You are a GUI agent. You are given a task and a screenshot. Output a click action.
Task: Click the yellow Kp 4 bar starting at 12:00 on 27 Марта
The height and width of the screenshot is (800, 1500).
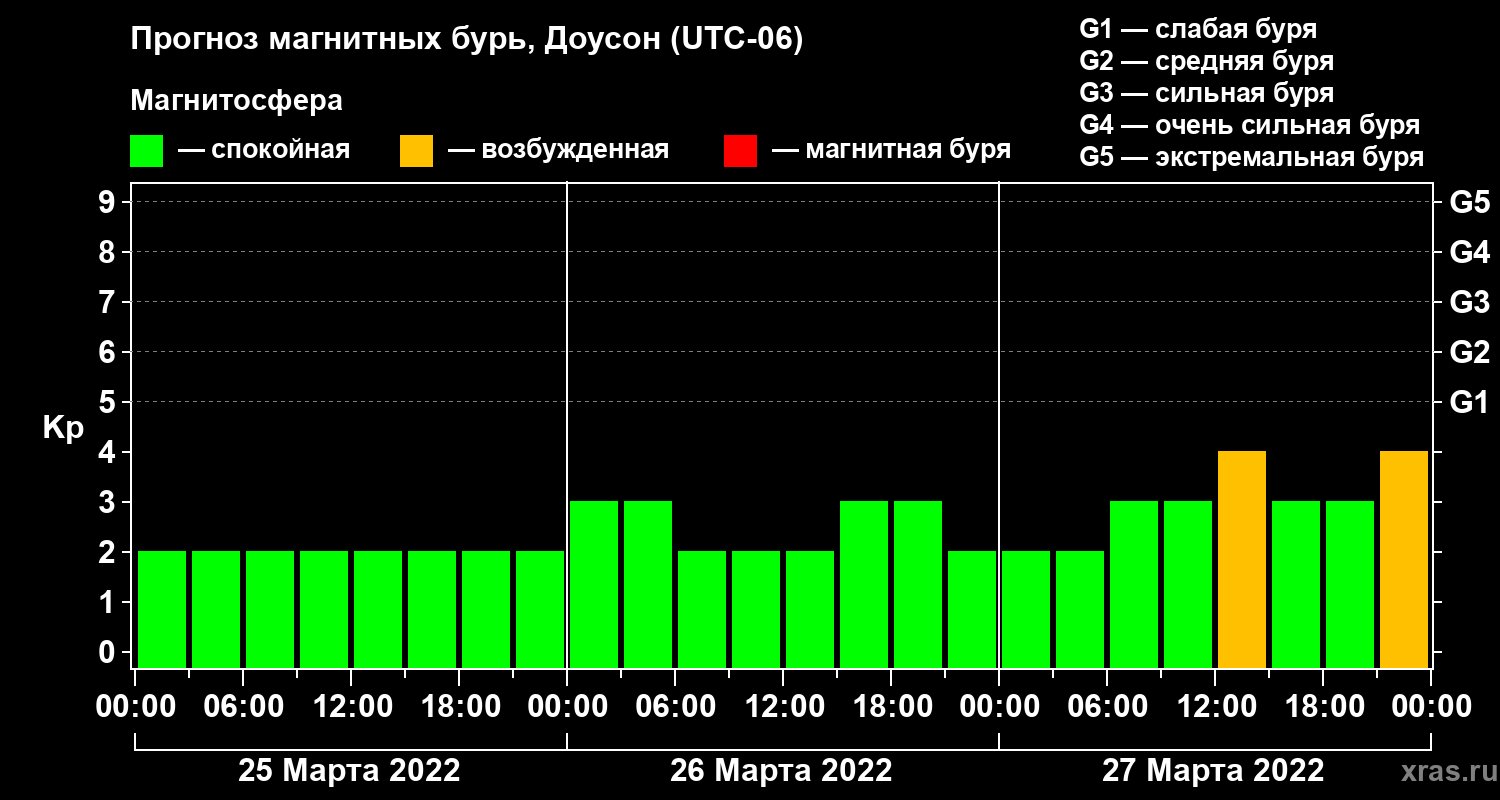pos(1242,559)
